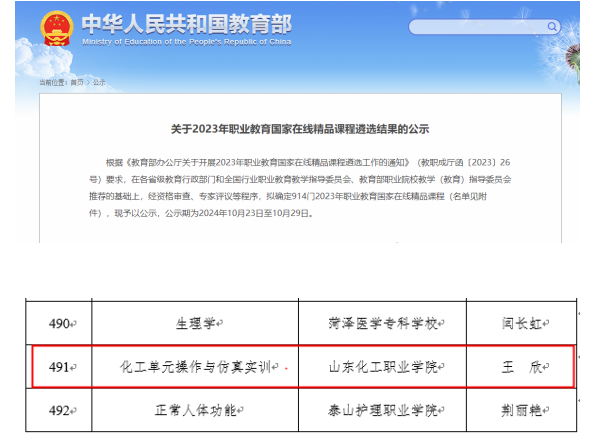Click the 化工单元操作与仿真实训 course cell
This screenshot has width=615, height=444.
[197, 366]
